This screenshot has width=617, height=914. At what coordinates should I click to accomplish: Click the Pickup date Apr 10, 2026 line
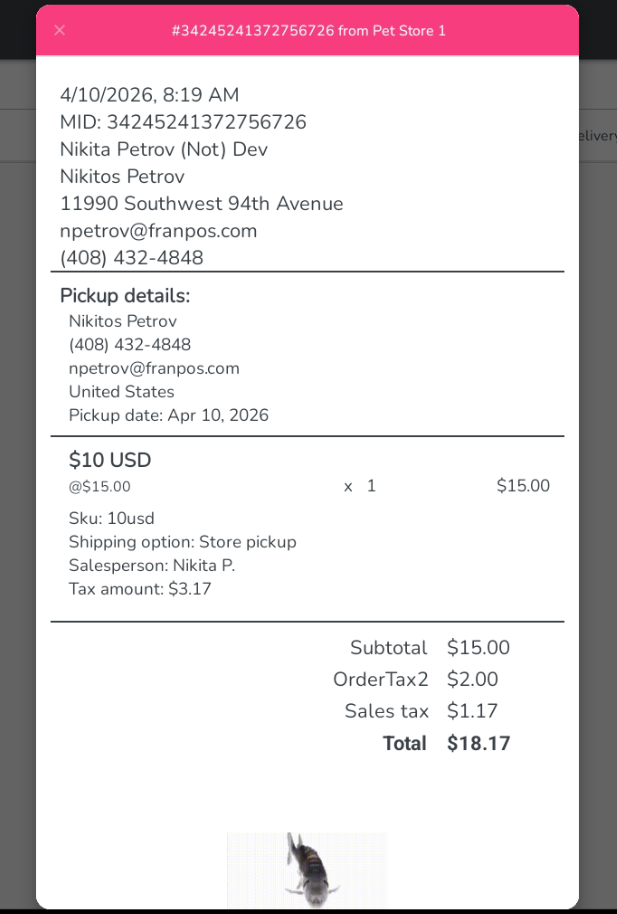click(168, 415)
